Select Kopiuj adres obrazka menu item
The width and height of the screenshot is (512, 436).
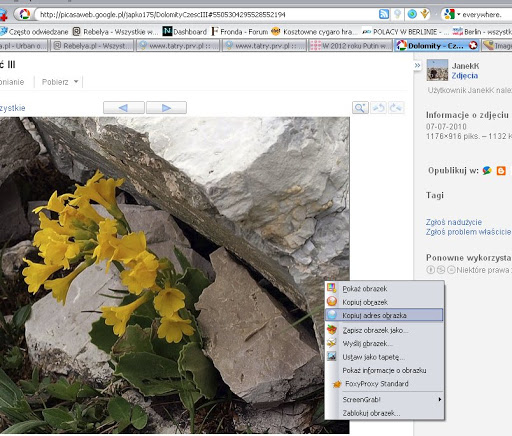pyautogui.click(x=384, y=315)
